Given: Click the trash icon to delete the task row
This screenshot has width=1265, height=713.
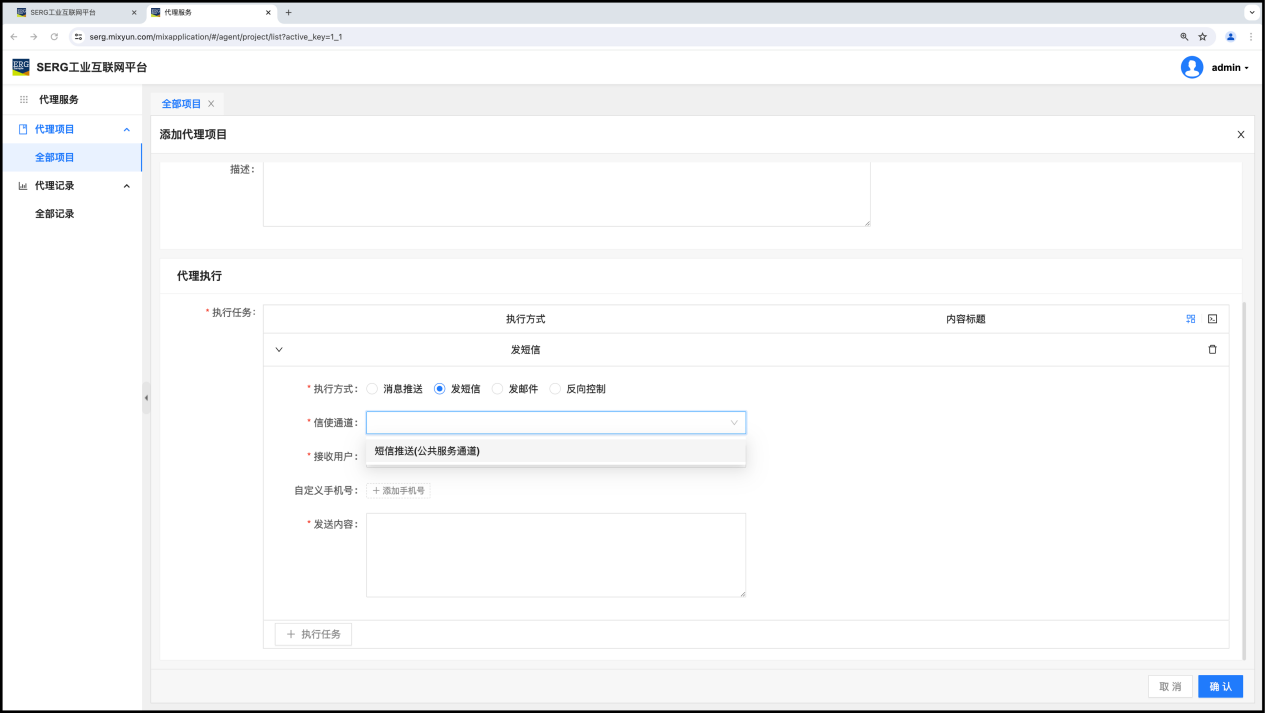Looking at the screenshot, I should click(1212, 350).
